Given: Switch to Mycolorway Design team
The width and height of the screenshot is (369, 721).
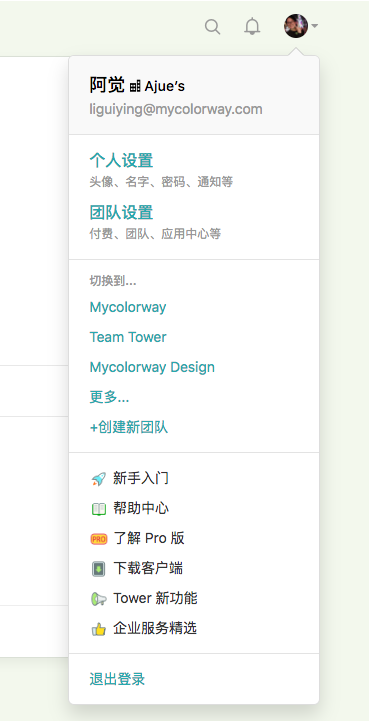Looking at the screenshot, I should point(152,367).
